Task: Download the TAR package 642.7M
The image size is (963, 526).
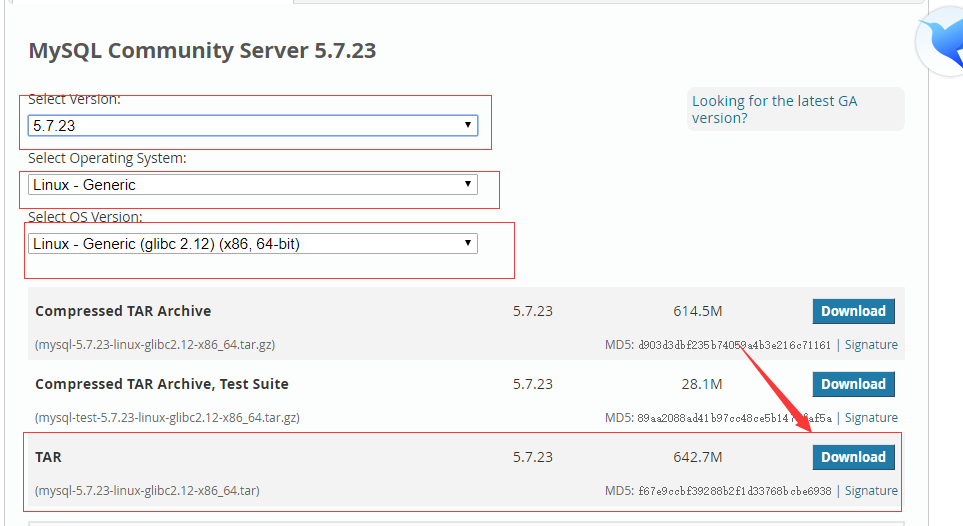Action: (853, 457)
